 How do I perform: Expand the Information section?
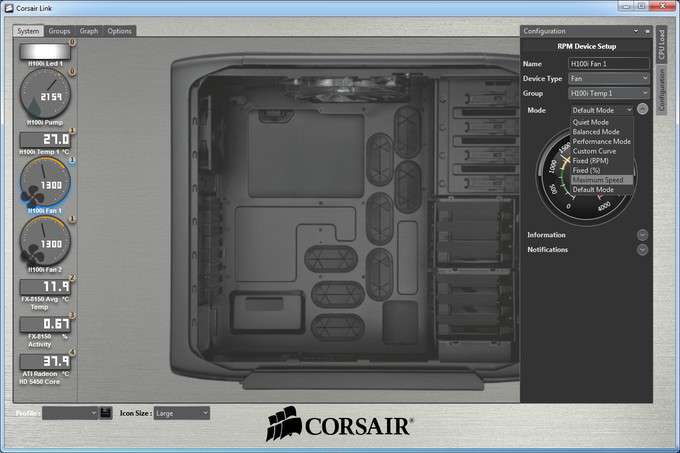(642, 235)
